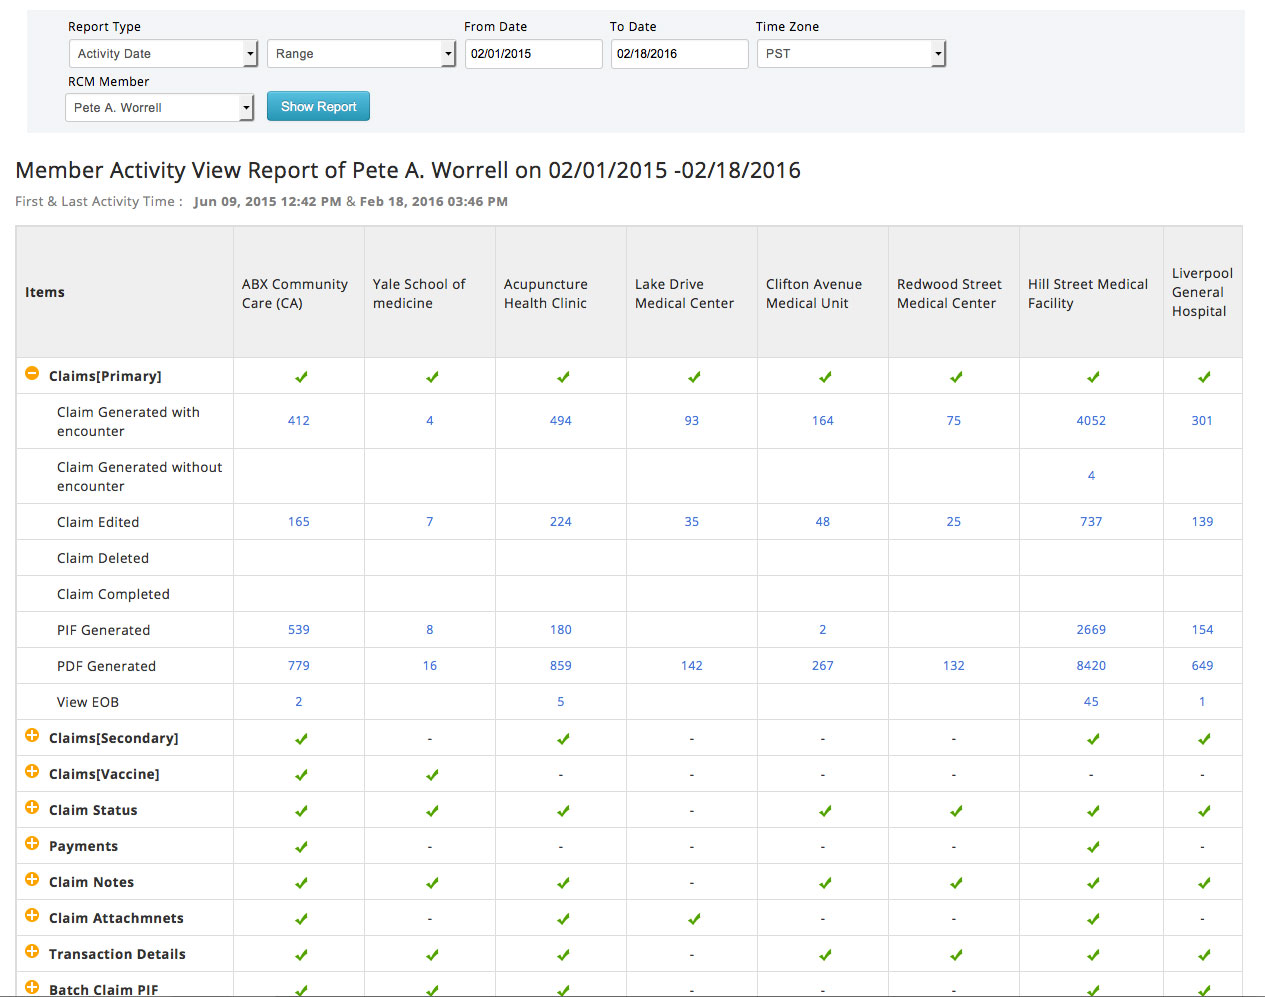Open the Range dropdown
1265x997 pixels.
[x=361, y=54]
